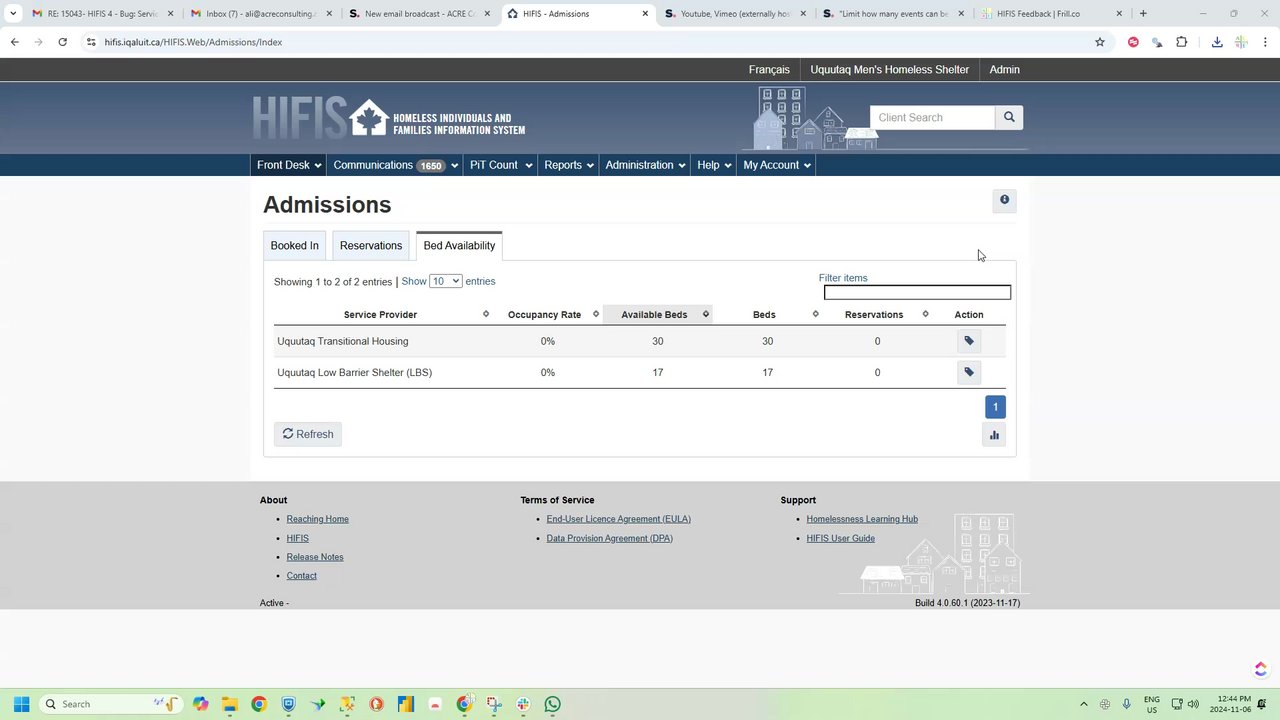Open the HIFIS User Guide link
This screenshot has width=1280, height=720.
pos(841,538)
